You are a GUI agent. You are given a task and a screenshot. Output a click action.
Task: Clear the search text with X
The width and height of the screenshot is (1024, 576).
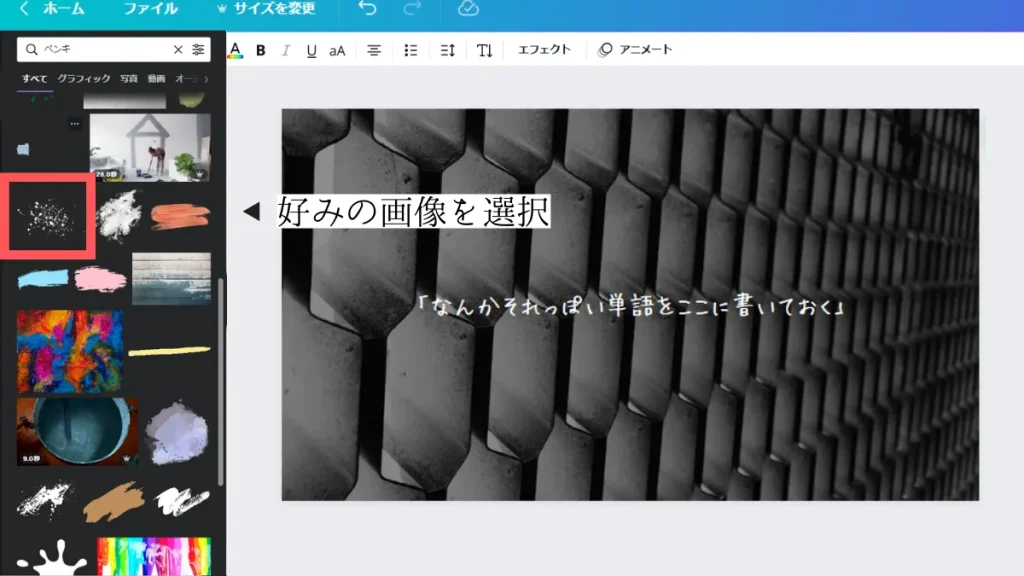(178, 50)
